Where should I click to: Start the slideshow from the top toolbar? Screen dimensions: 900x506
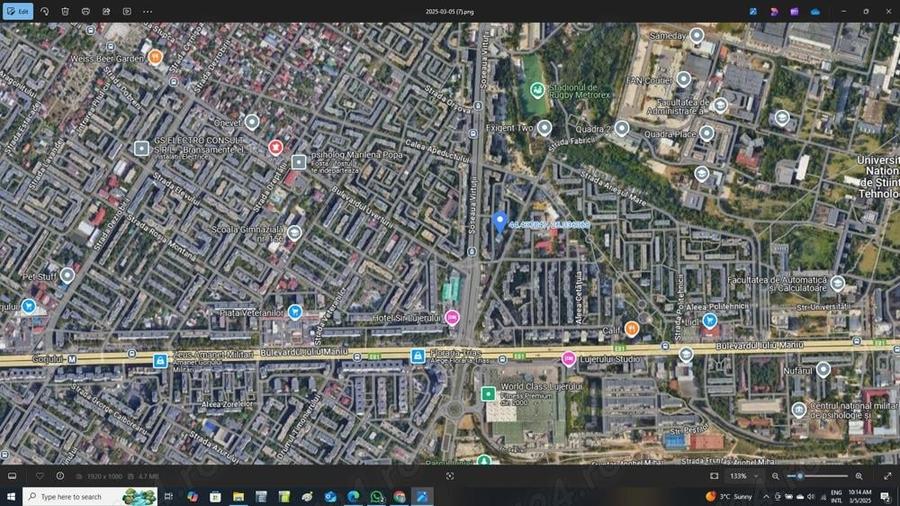127,11
